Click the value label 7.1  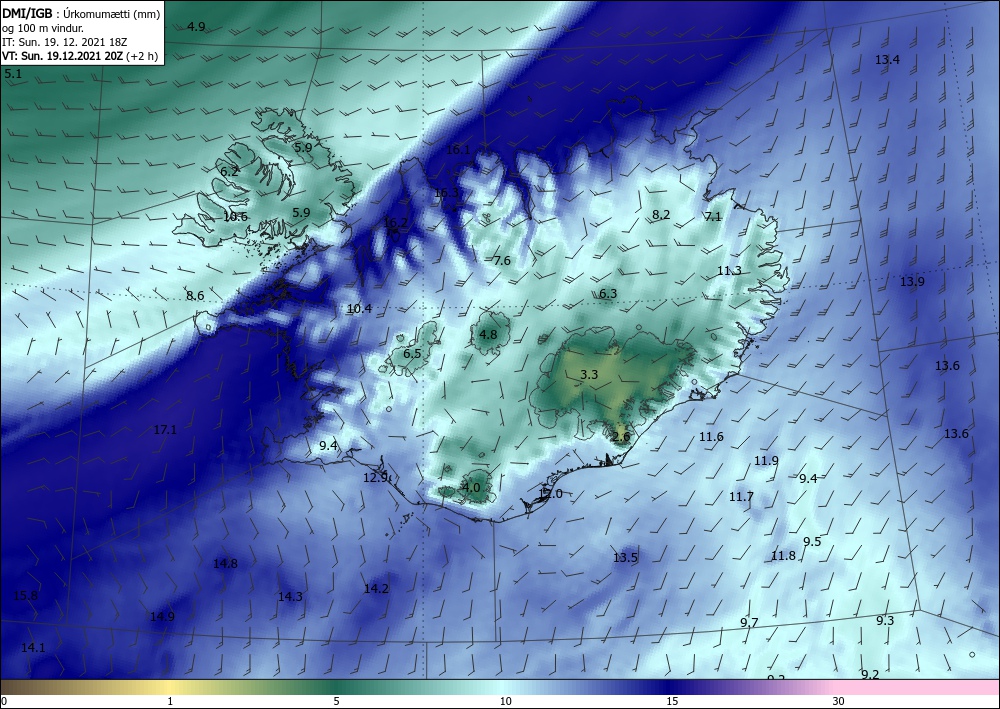coord(713,217)
